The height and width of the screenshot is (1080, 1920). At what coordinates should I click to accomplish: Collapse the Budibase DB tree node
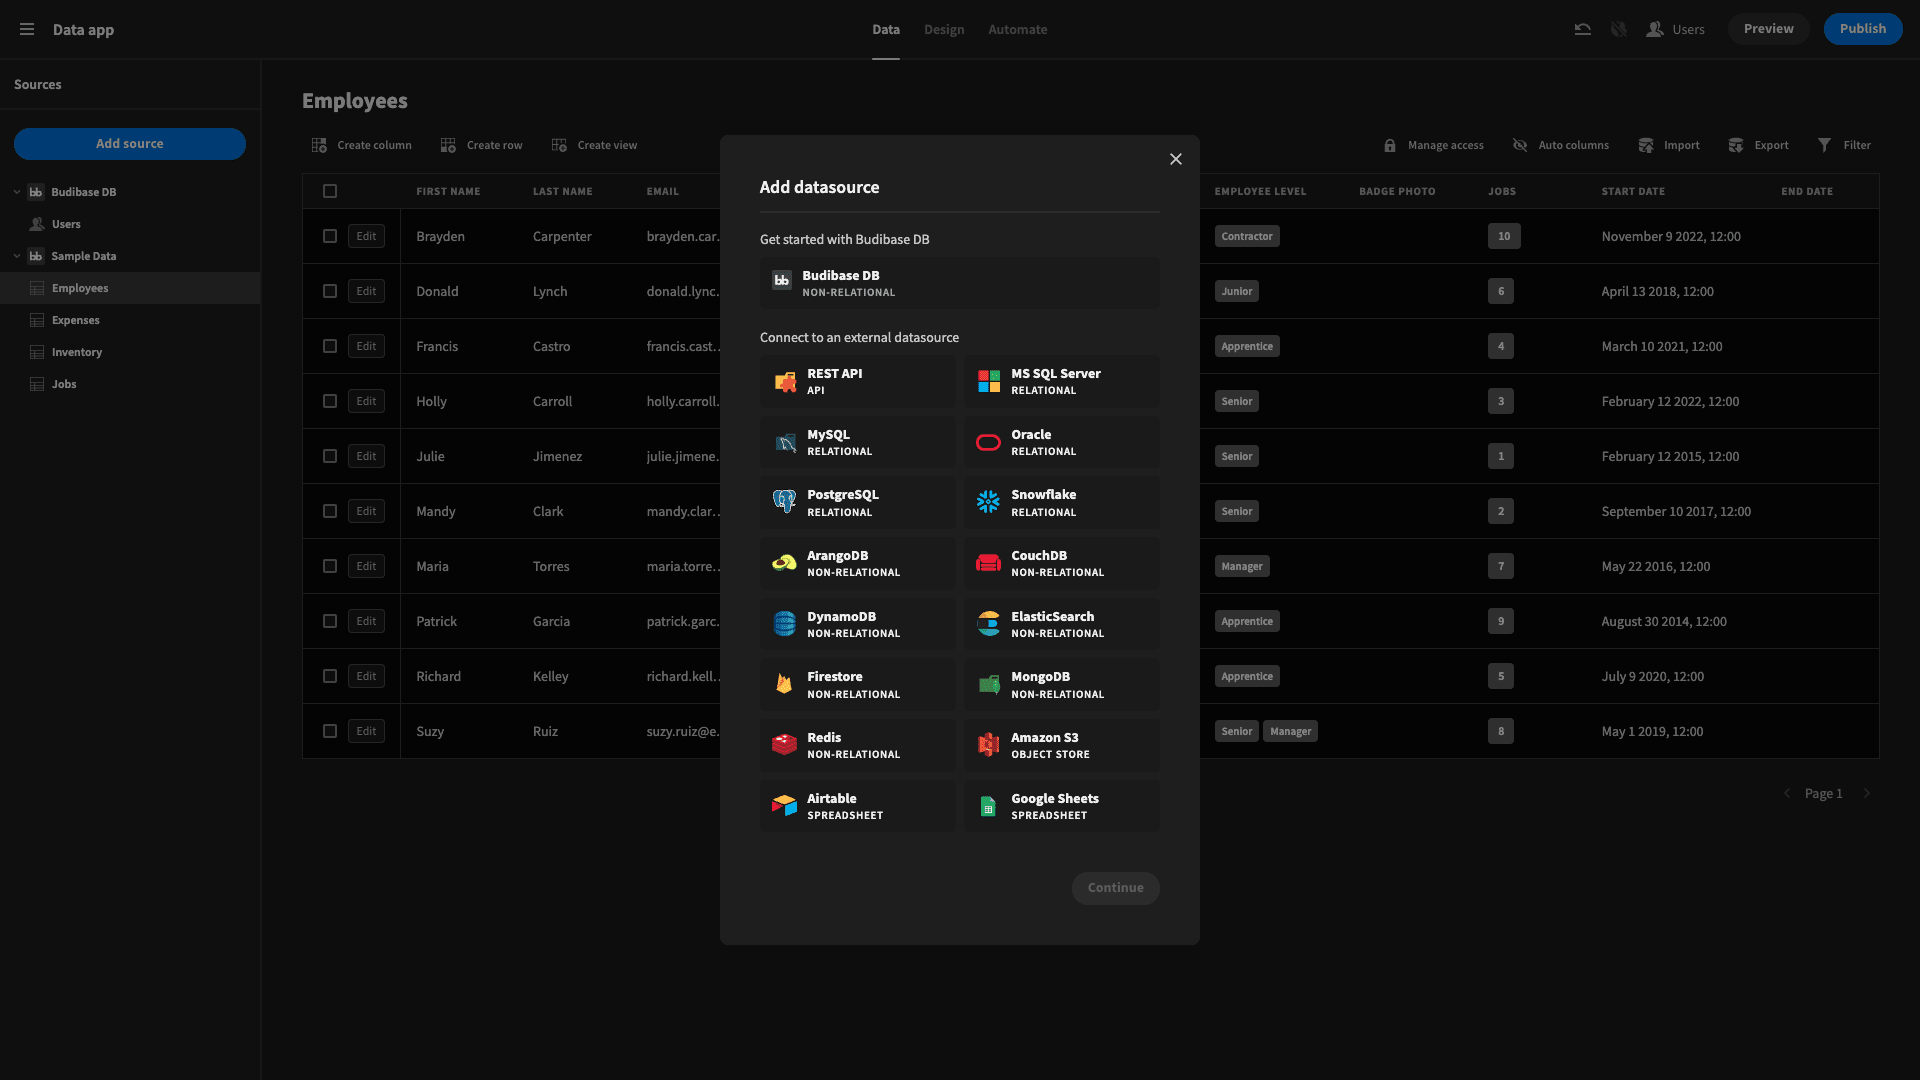pos(17,192)
